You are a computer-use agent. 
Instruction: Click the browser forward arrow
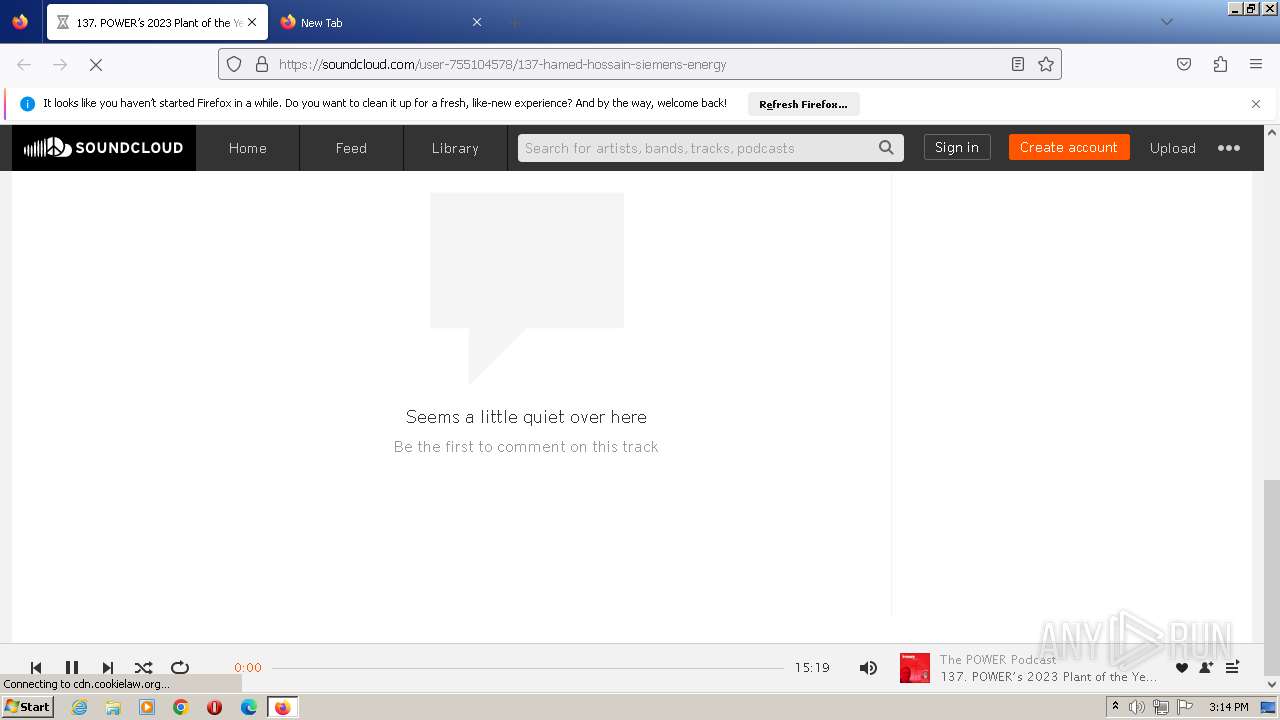(60, 64)
